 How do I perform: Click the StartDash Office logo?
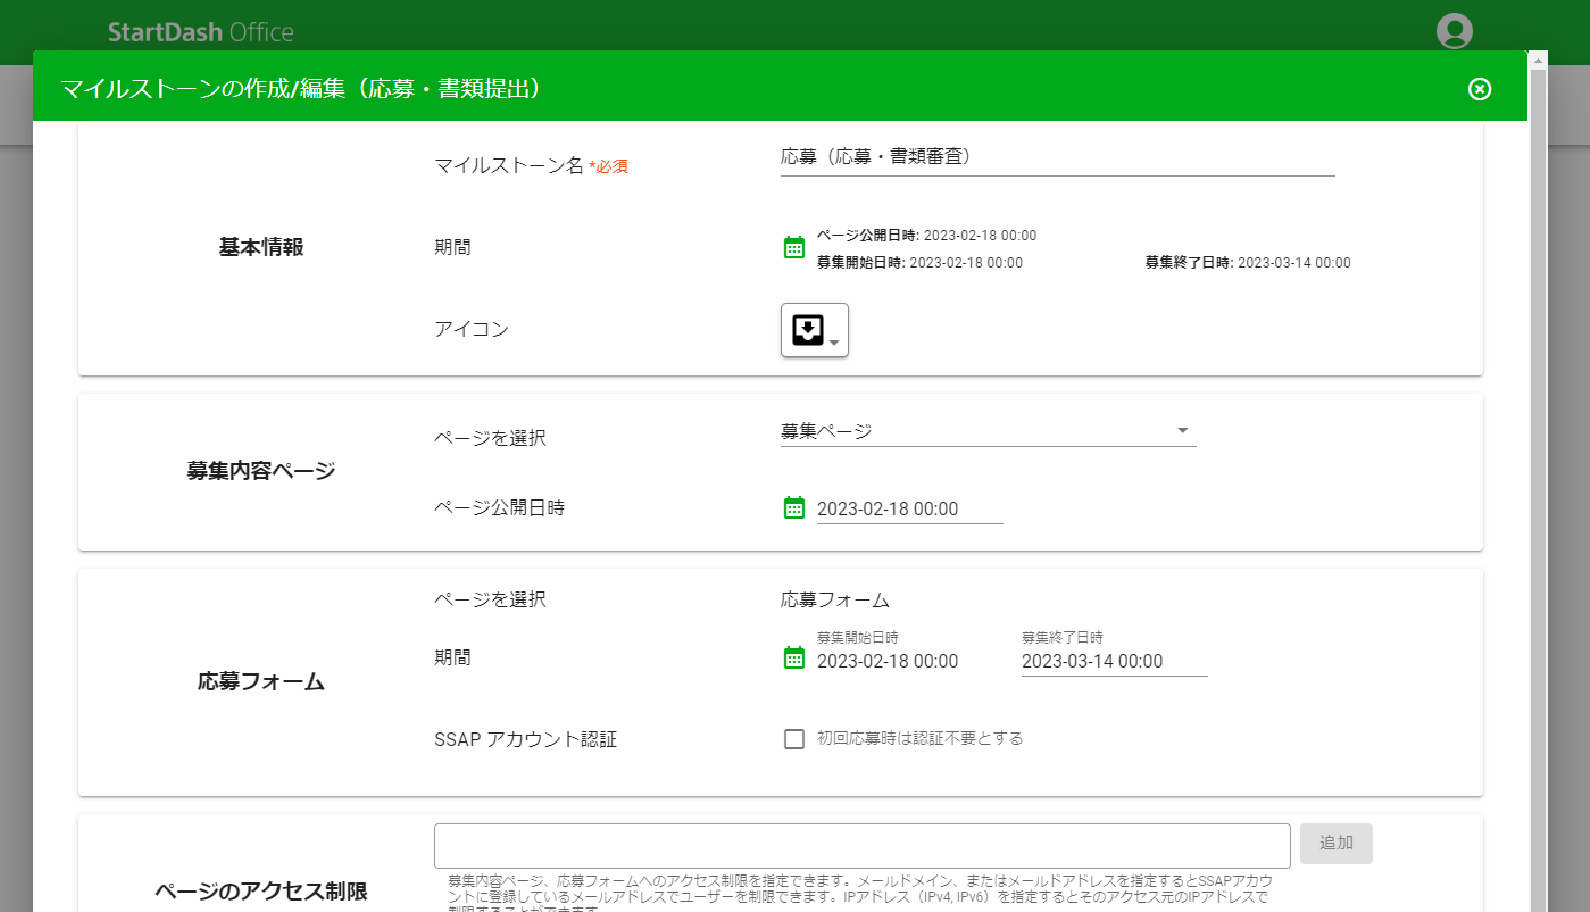point(201,32)
